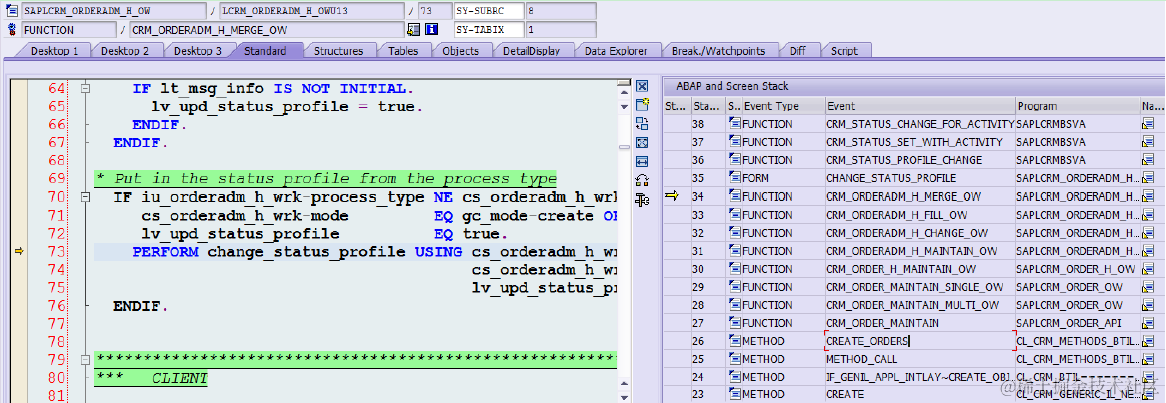Image resolution: width=1166 pixels, height=403 pixels.
Task: Open the Script tab
Action: point(844,51)
